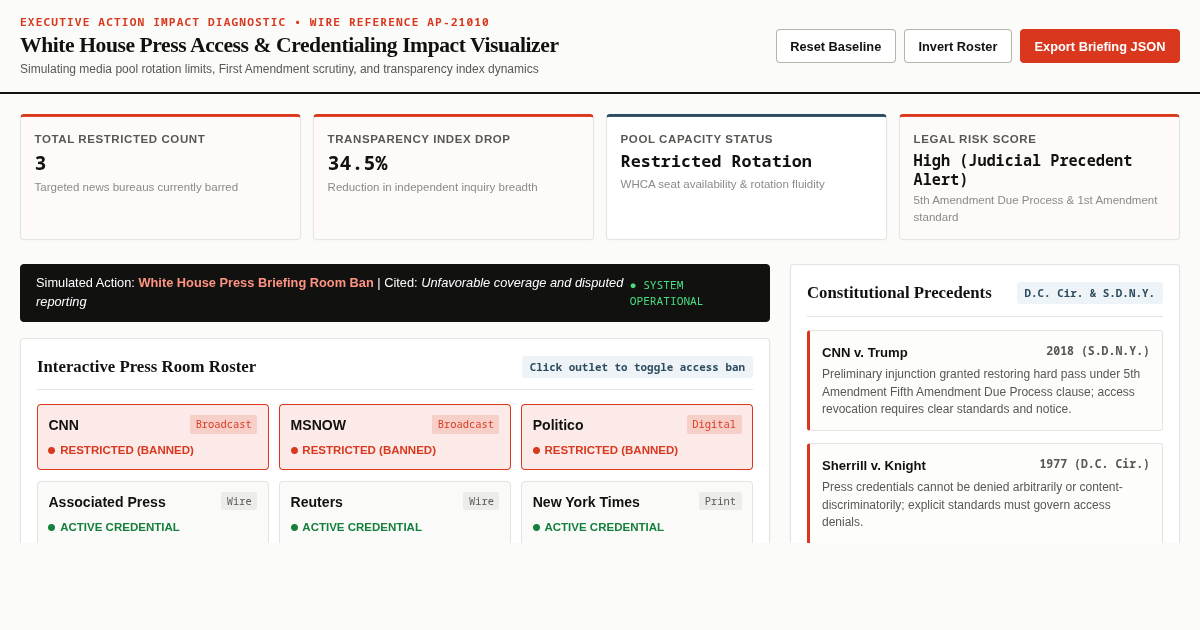Select the Total Restricted Count card

click(160, 177)
